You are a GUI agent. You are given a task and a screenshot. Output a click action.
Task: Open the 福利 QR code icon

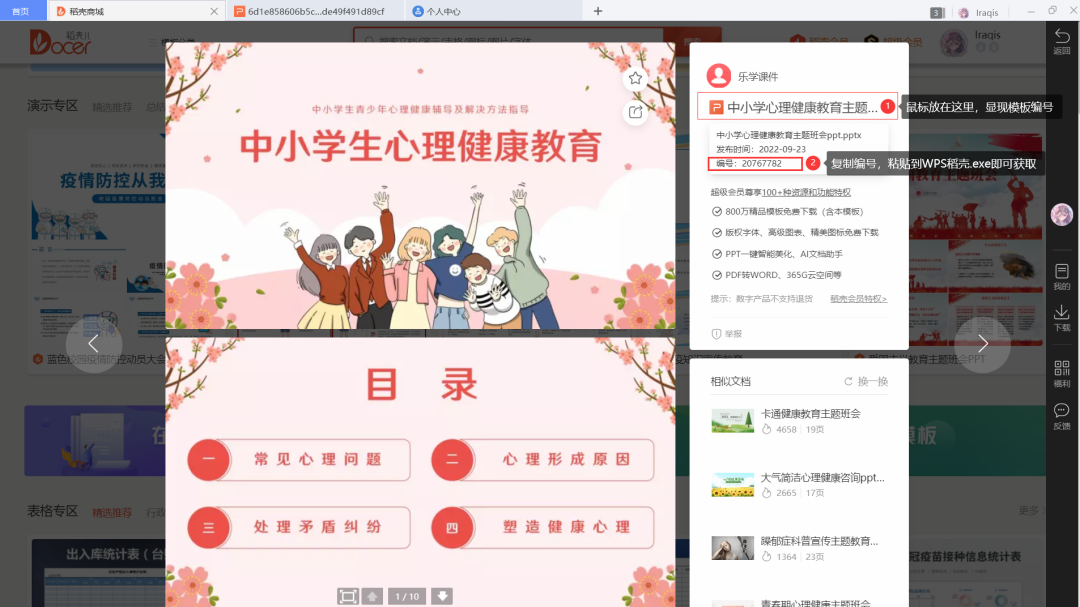tap(1061, 373)
